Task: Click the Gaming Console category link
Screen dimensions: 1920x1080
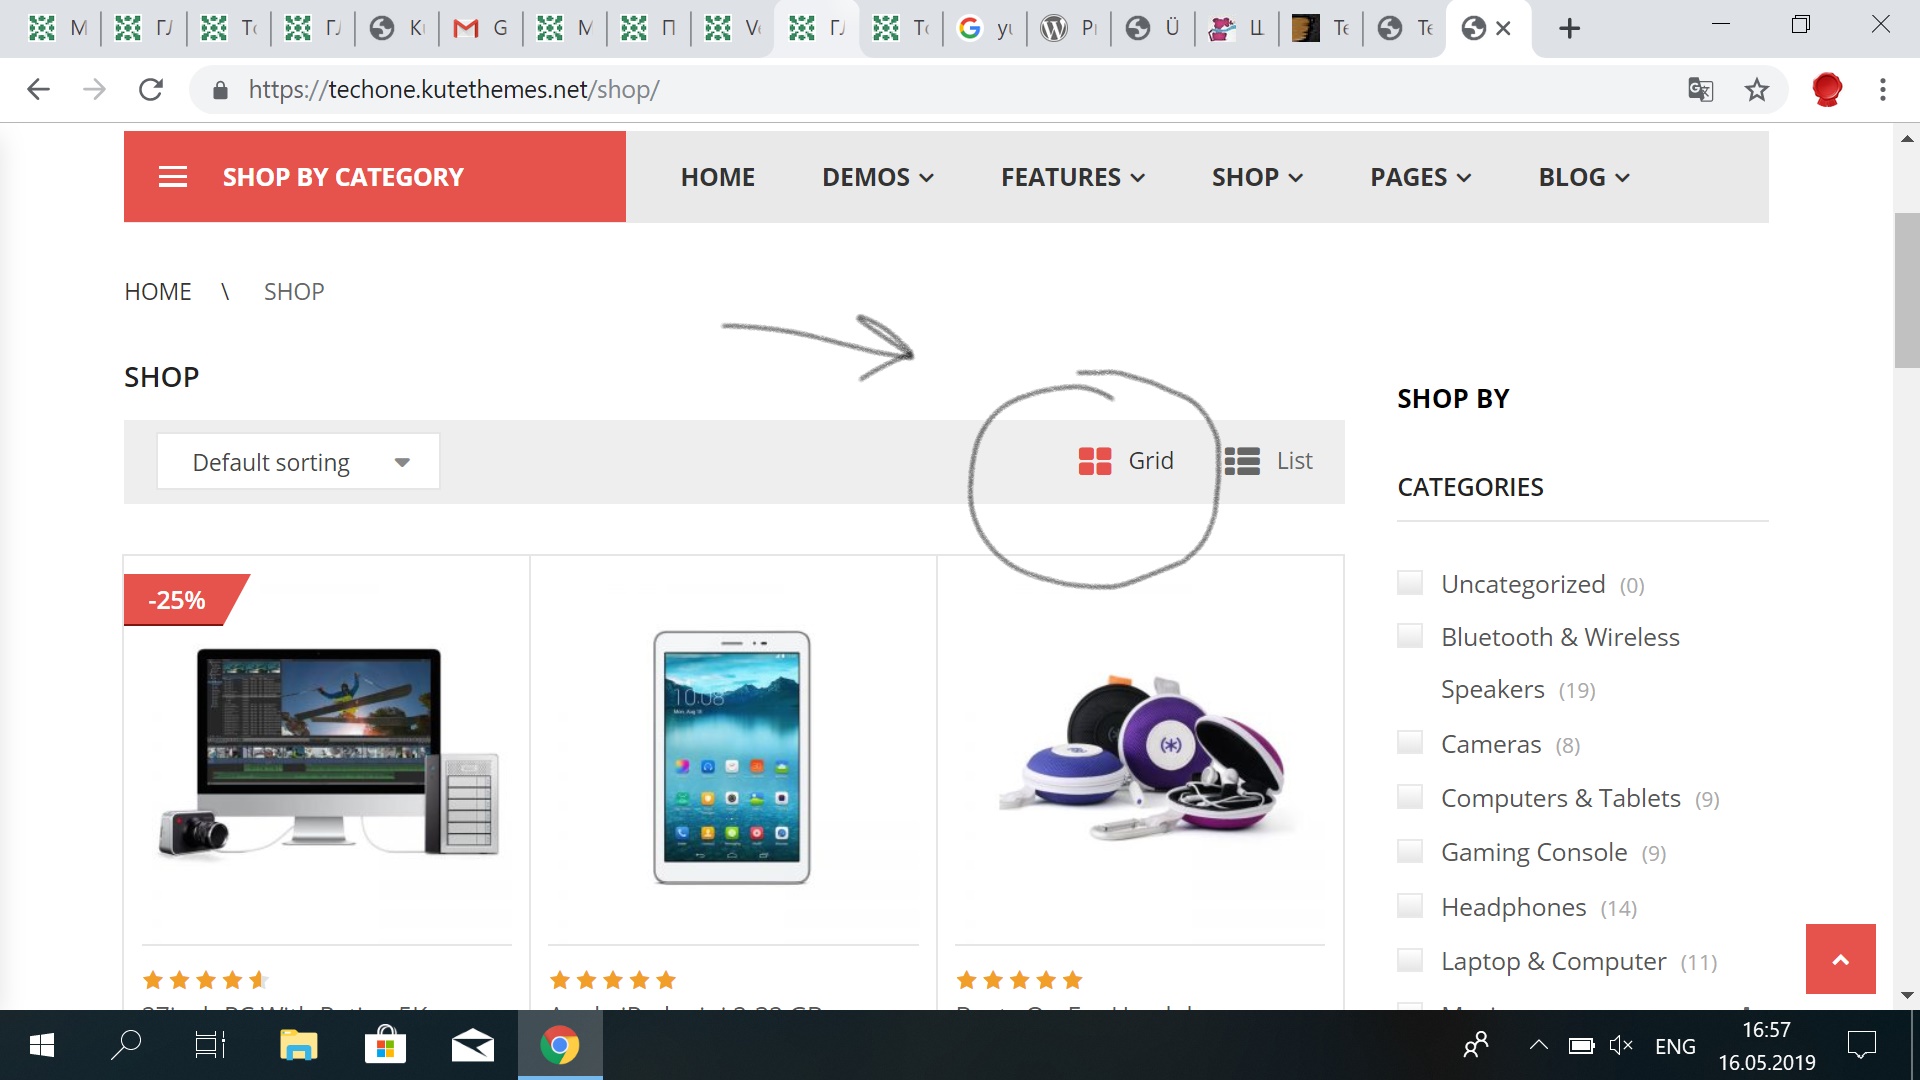Action: [x=1534, y=852]
